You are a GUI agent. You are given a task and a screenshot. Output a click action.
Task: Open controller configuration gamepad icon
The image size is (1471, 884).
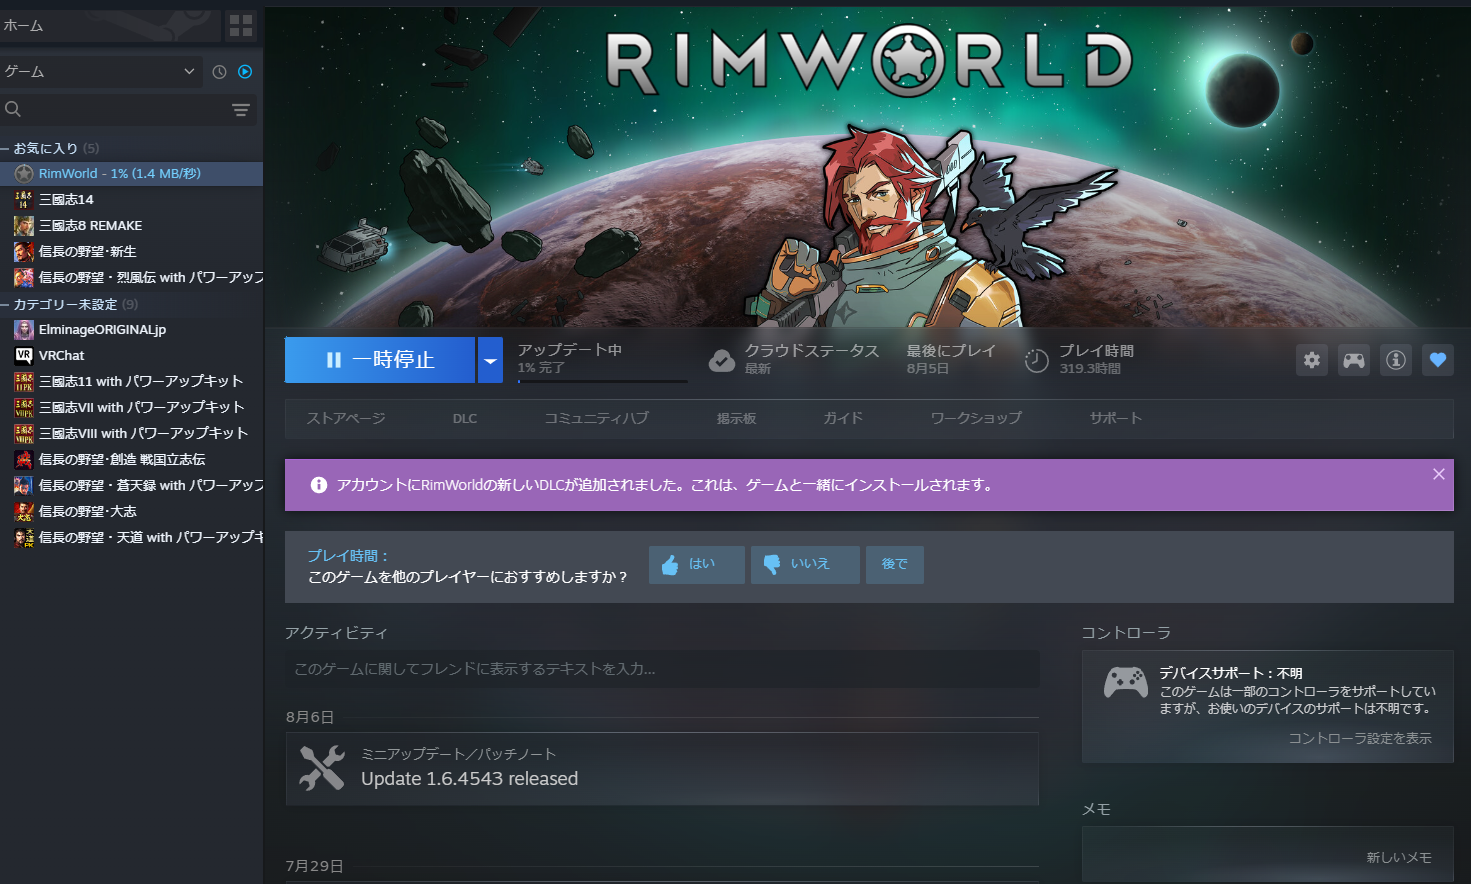[x=1354, y=360]
